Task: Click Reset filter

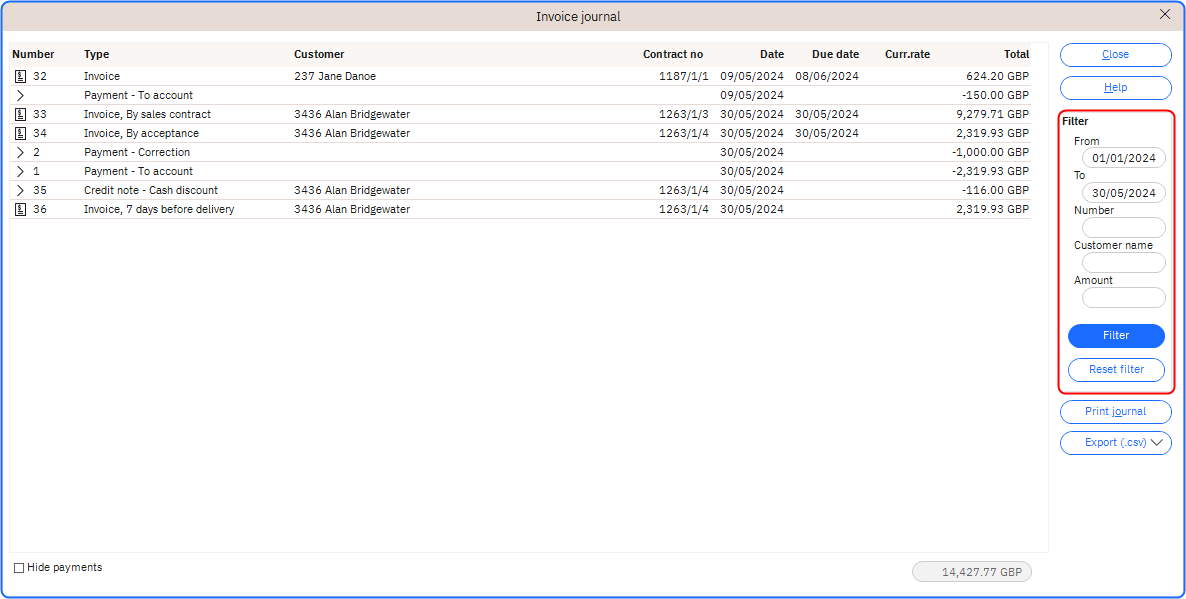Action: (x=1116, y=369)
